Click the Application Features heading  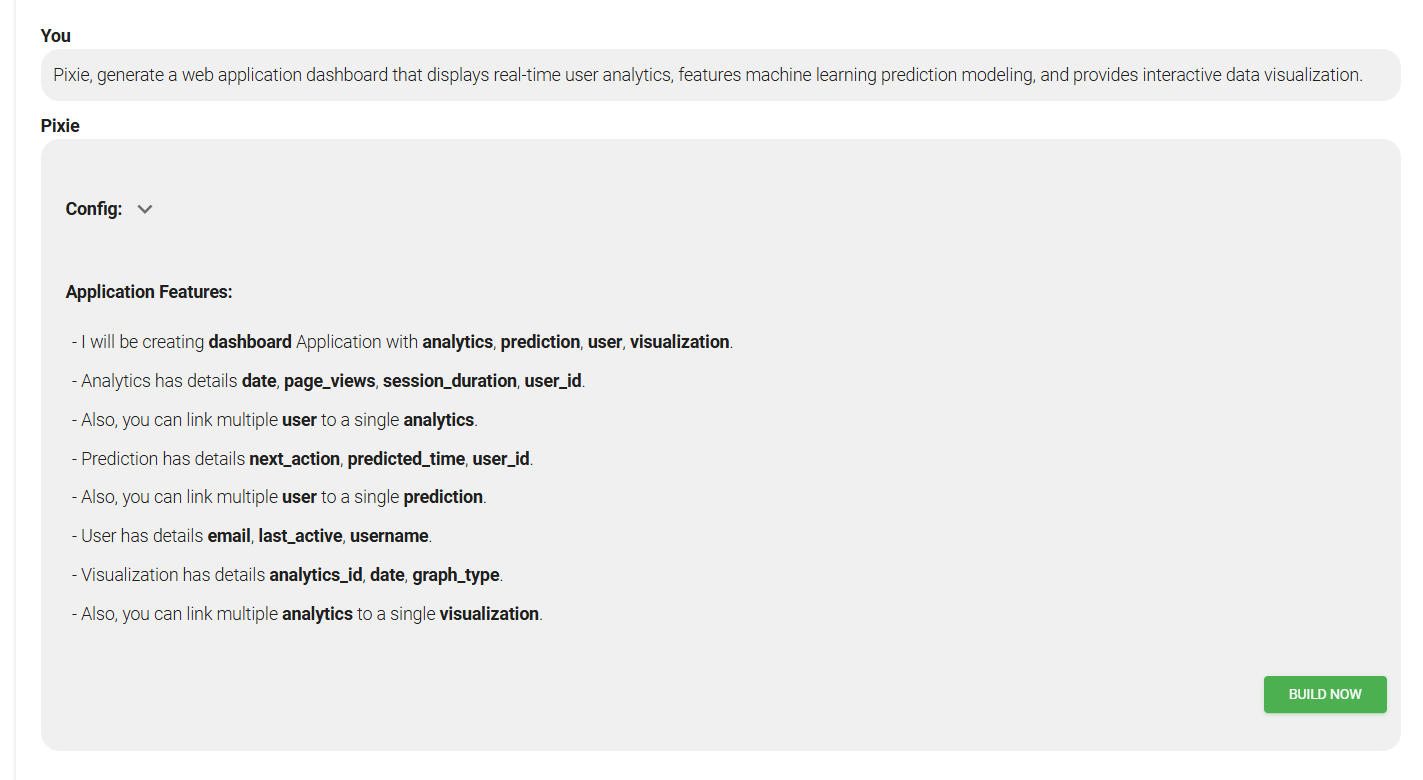149,292
